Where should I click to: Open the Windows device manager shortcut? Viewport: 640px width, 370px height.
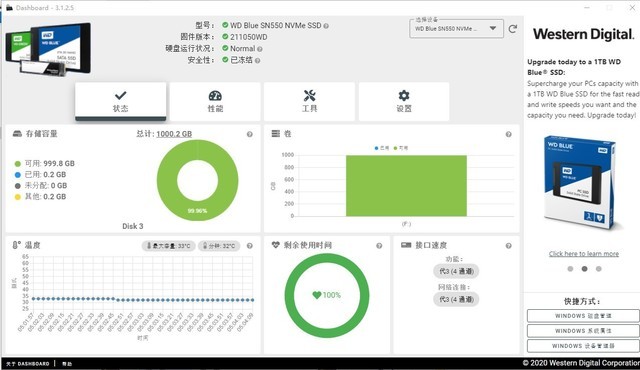pos(583,346)
